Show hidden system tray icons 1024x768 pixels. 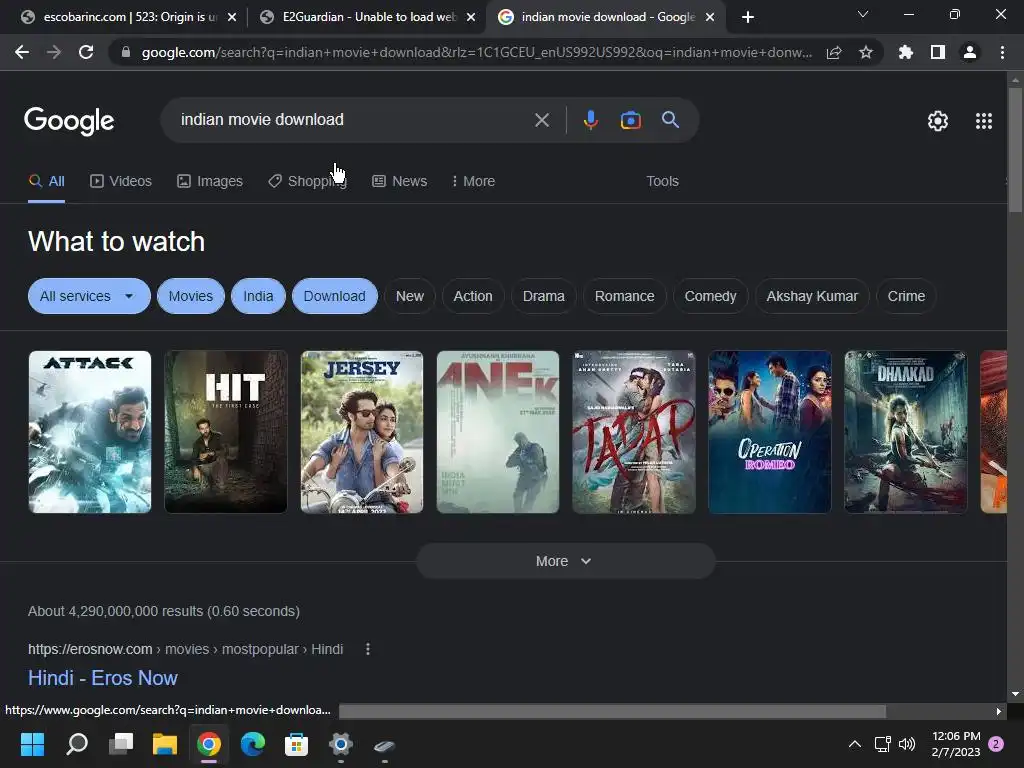tap(854, 744)
